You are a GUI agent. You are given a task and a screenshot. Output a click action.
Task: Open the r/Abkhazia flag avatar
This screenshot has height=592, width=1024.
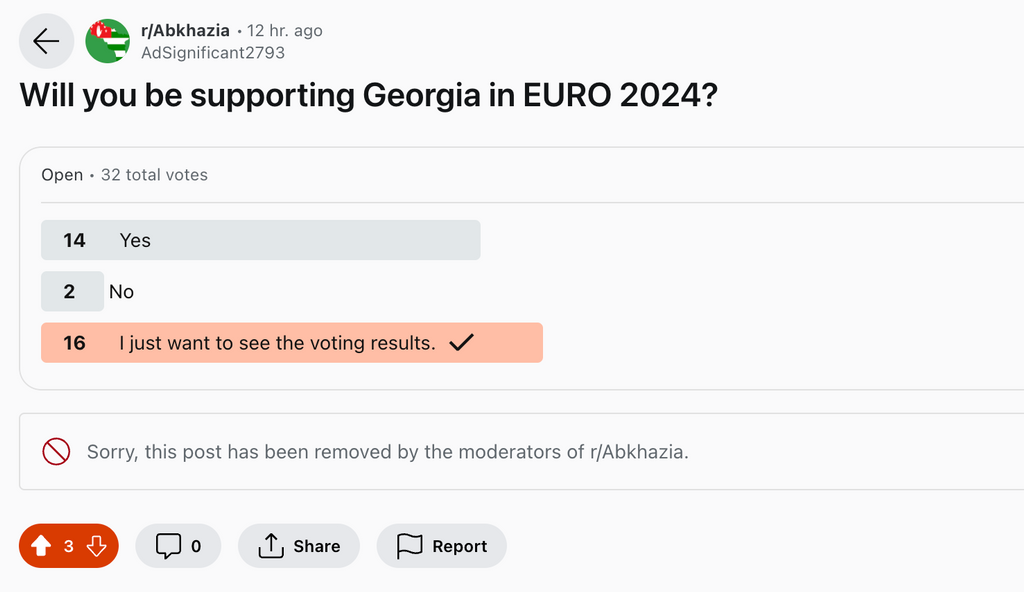[108, 41]
